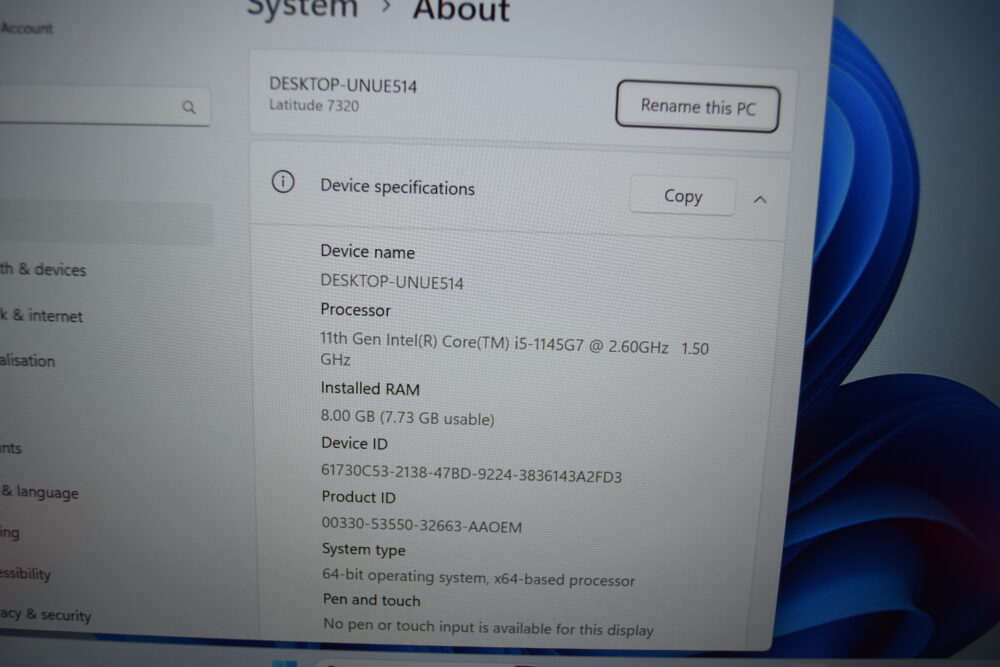Select the '8.00 GB (7.73 GB usable)' text
This screenshot has width=1000, height=667.
[408, 418]
